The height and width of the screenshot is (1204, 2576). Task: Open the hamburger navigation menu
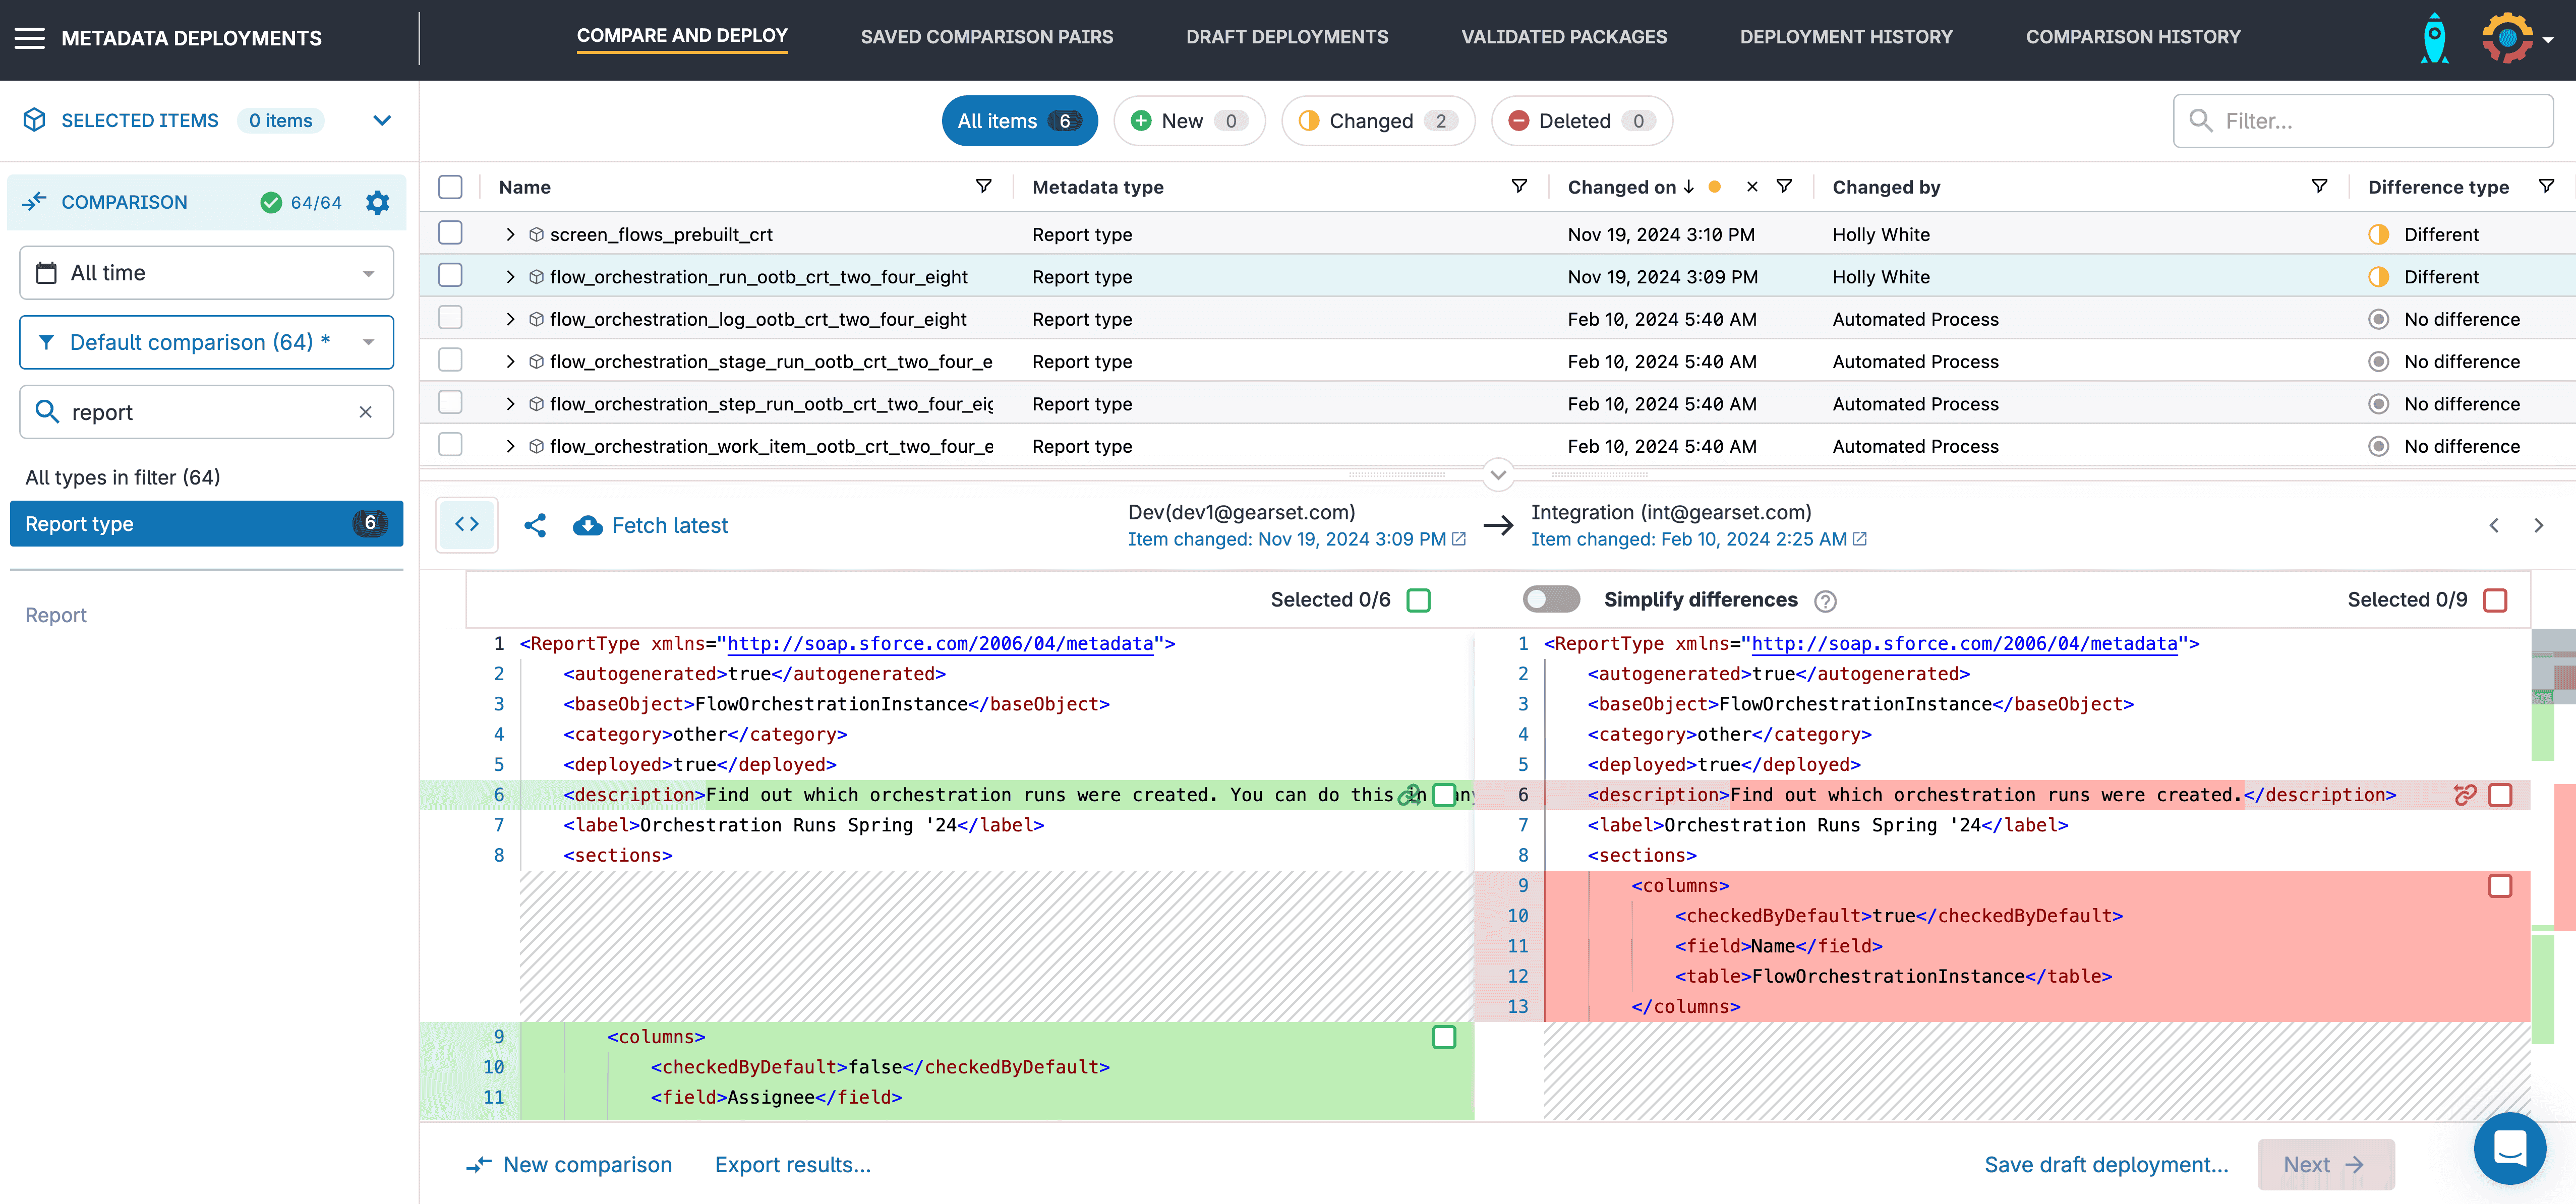pyautogui.click(x=30, y=38)
